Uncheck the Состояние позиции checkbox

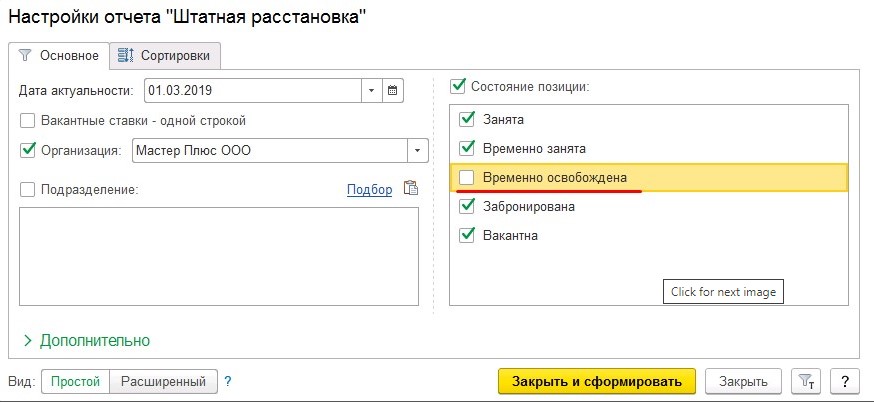pyautogui.click(x=458, y=86)
